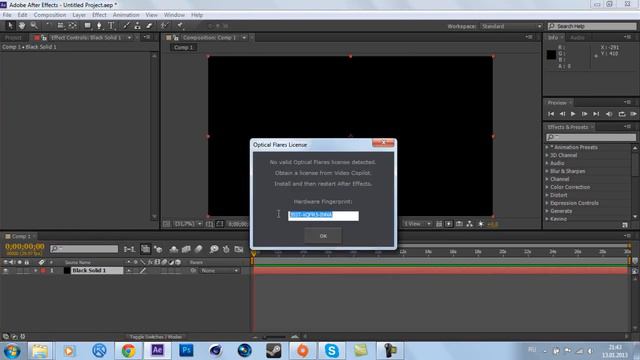640x360 pixels.
Task: Select the Unified Camera tool
Action: 60,26
